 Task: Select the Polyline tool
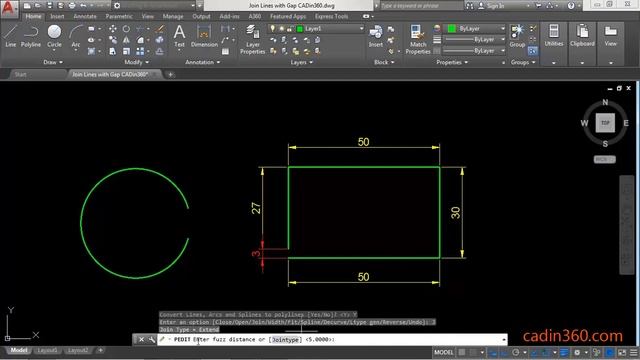coord(31,36)
